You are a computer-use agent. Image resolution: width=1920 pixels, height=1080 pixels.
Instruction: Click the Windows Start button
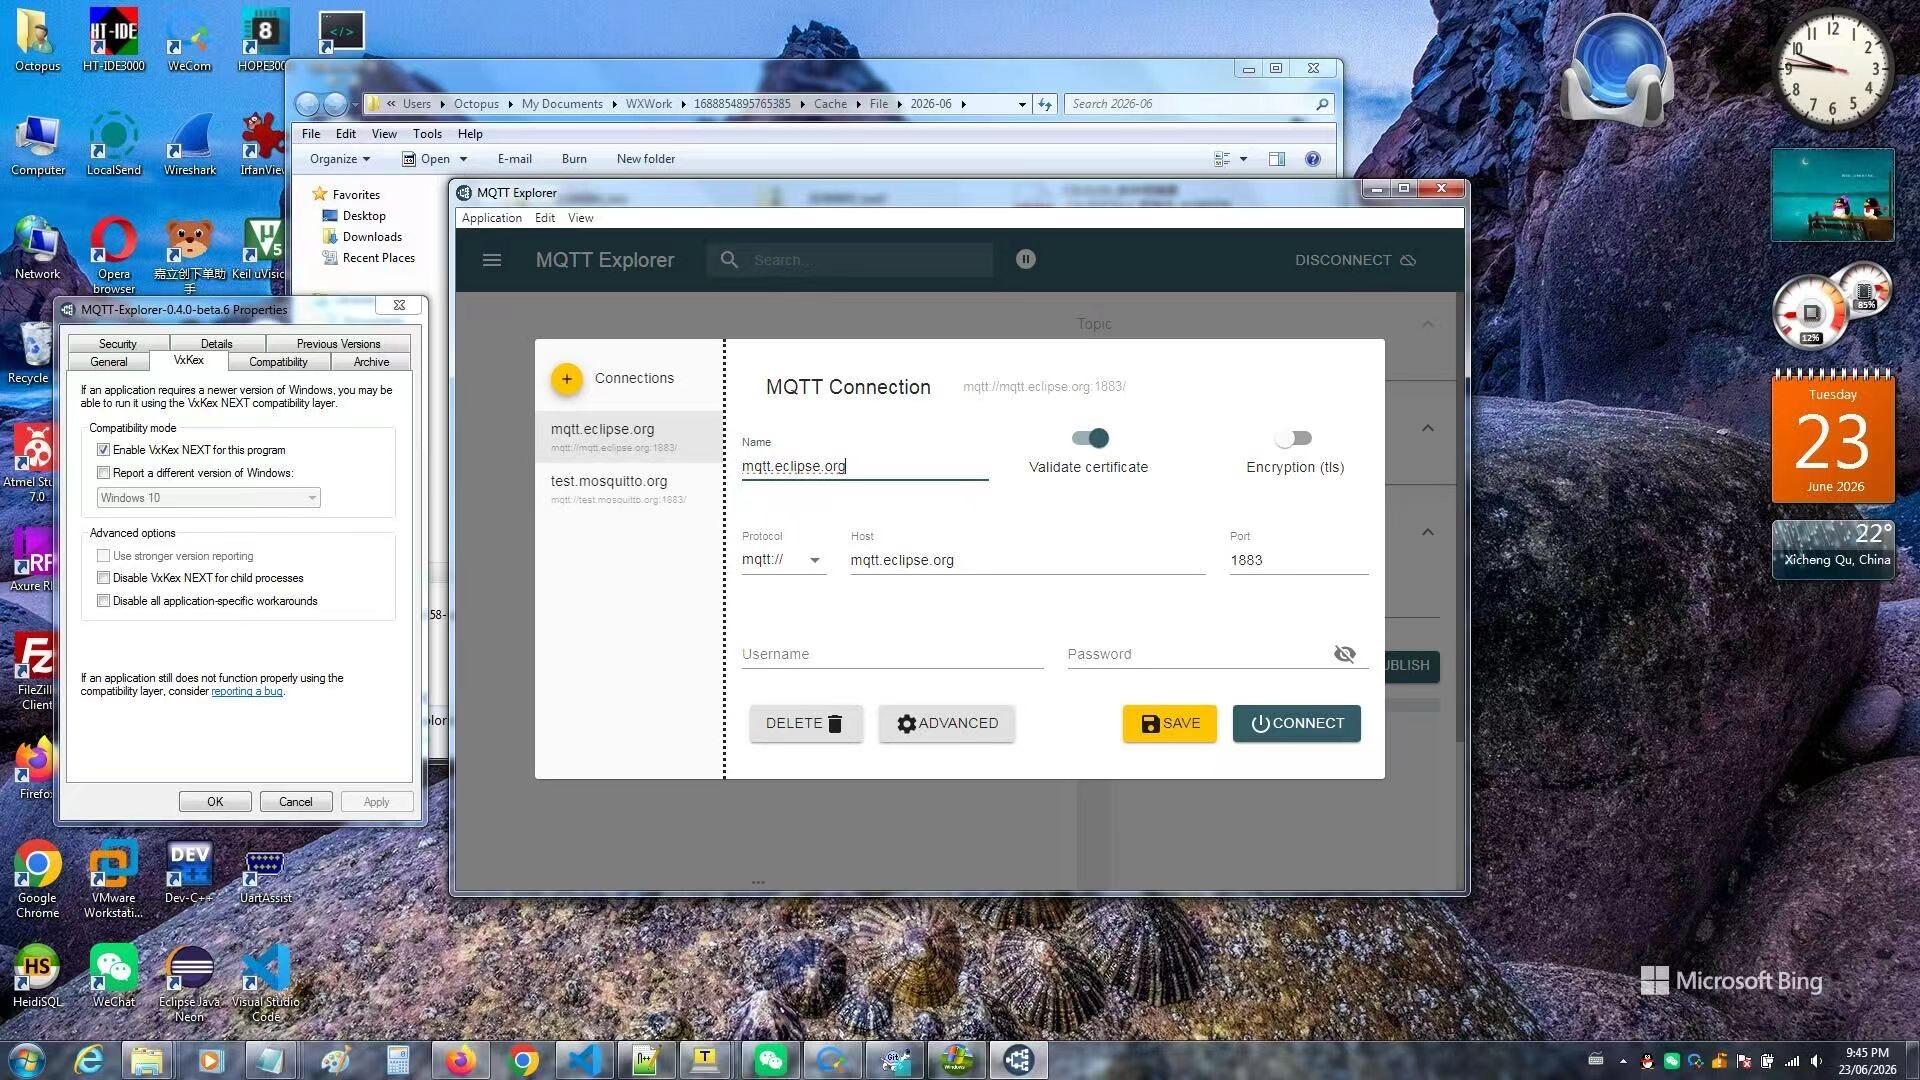(26, 1060)
